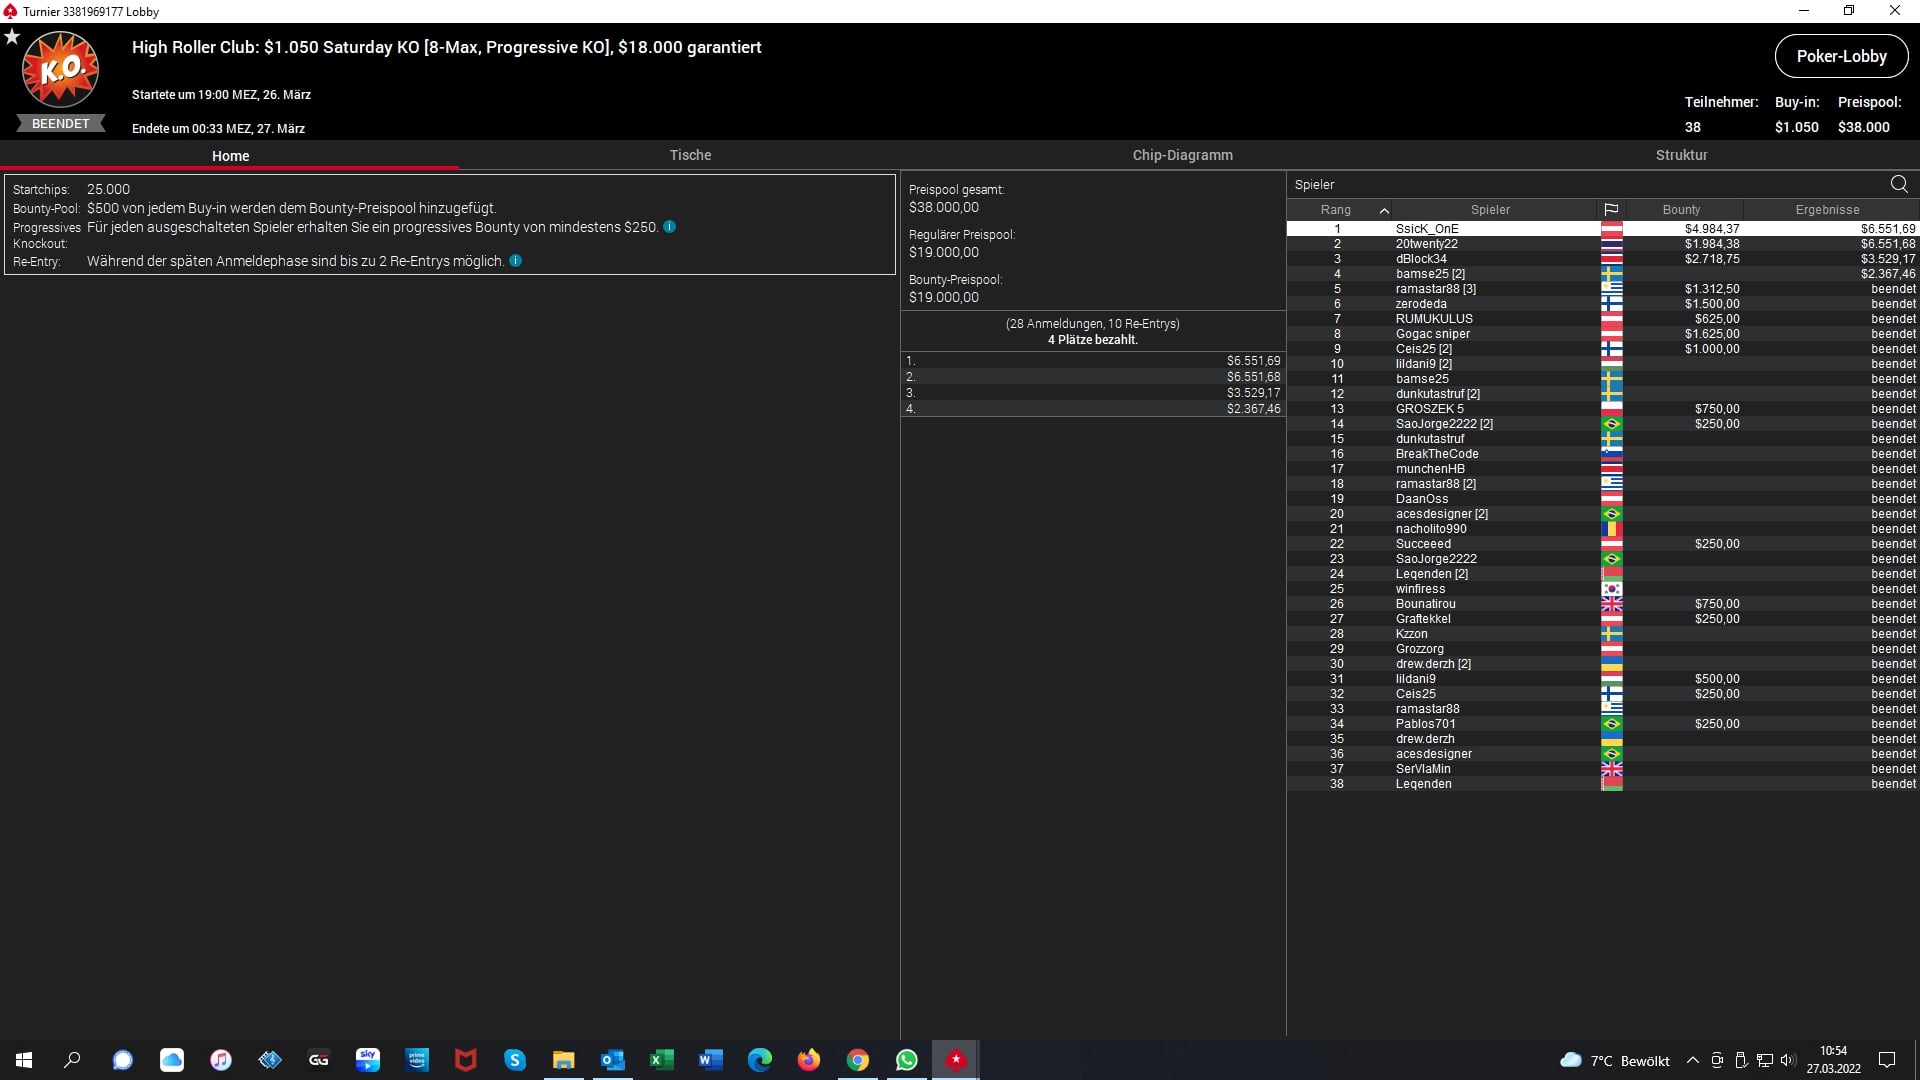Sort the list by Bounty column
This screenshot has height=1080, width=1920.
click(x=1681, y=210)
